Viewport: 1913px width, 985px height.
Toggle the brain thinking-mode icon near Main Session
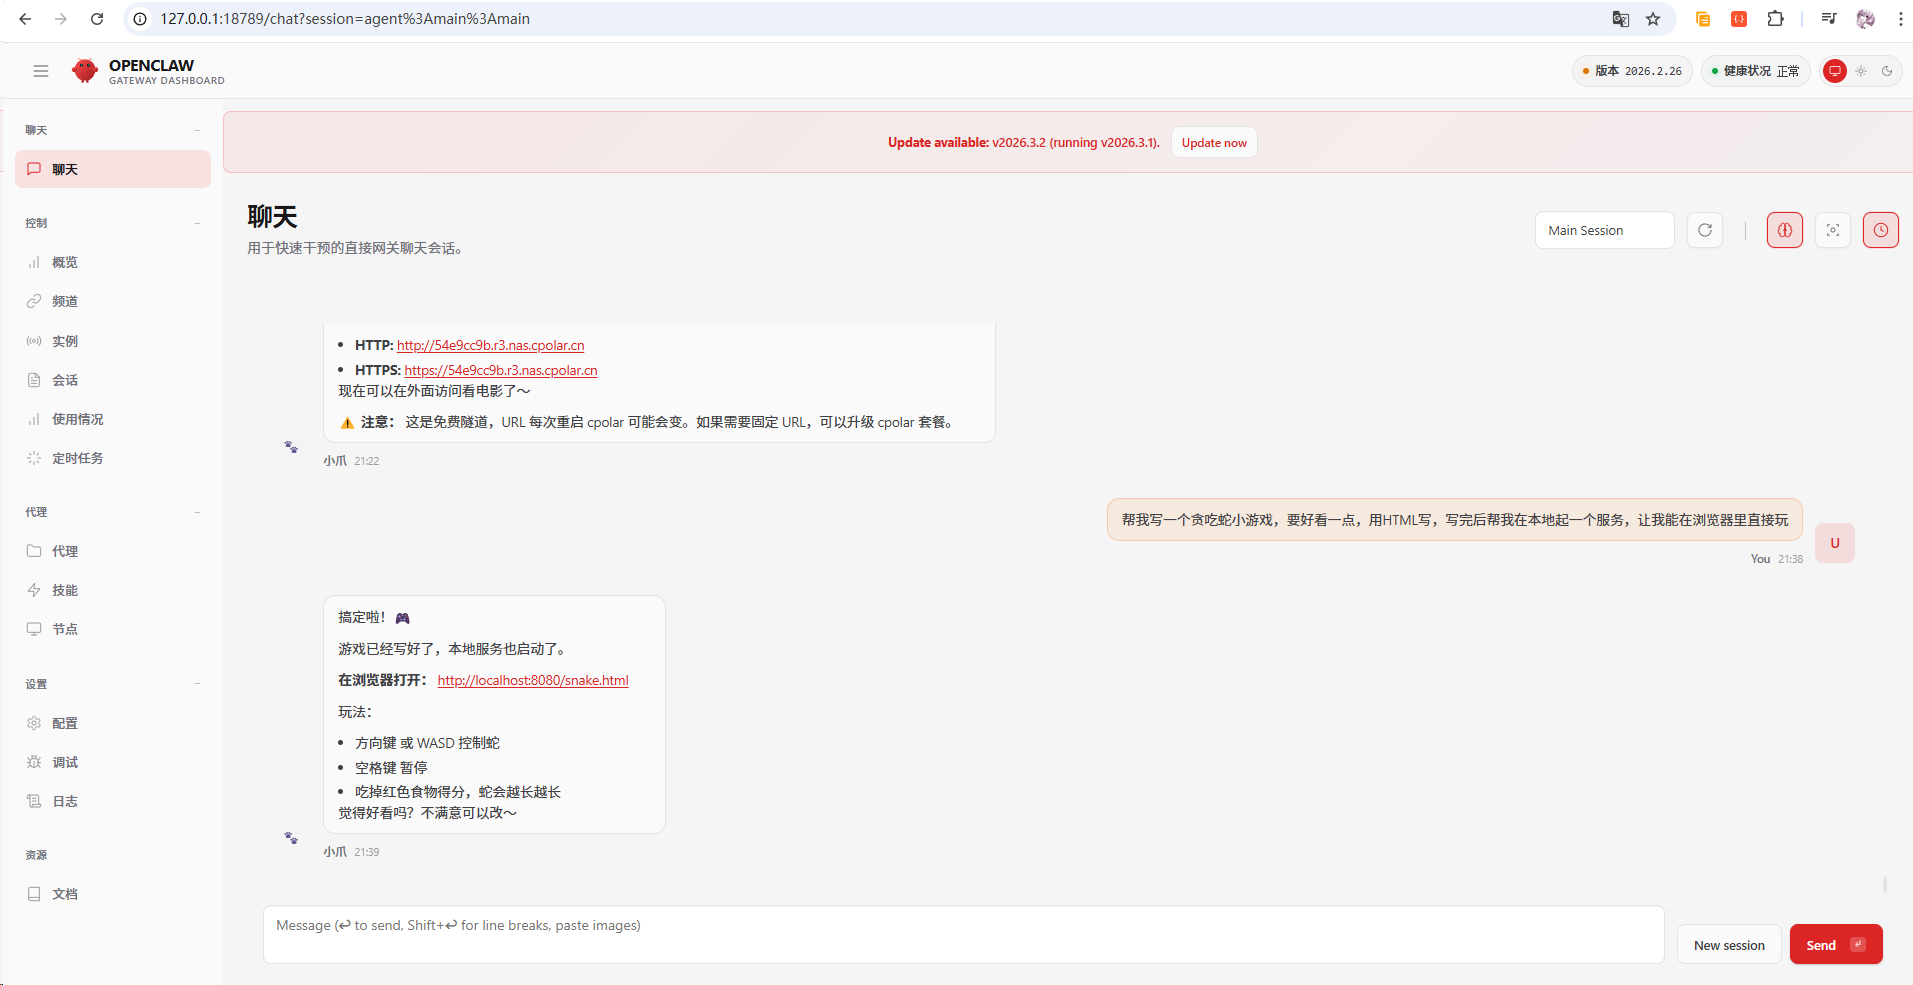(x=1784, y=230)
